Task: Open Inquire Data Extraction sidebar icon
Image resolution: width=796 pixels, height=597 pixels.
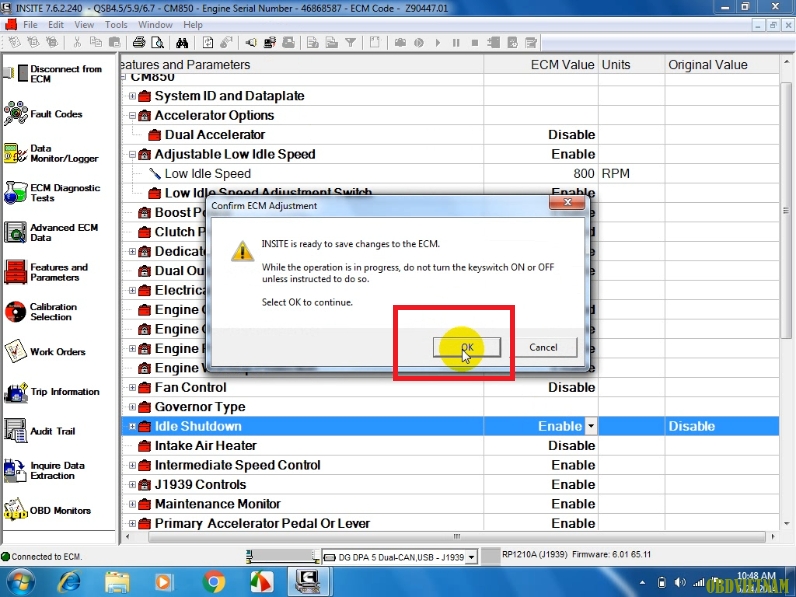Action: (15, 471)
